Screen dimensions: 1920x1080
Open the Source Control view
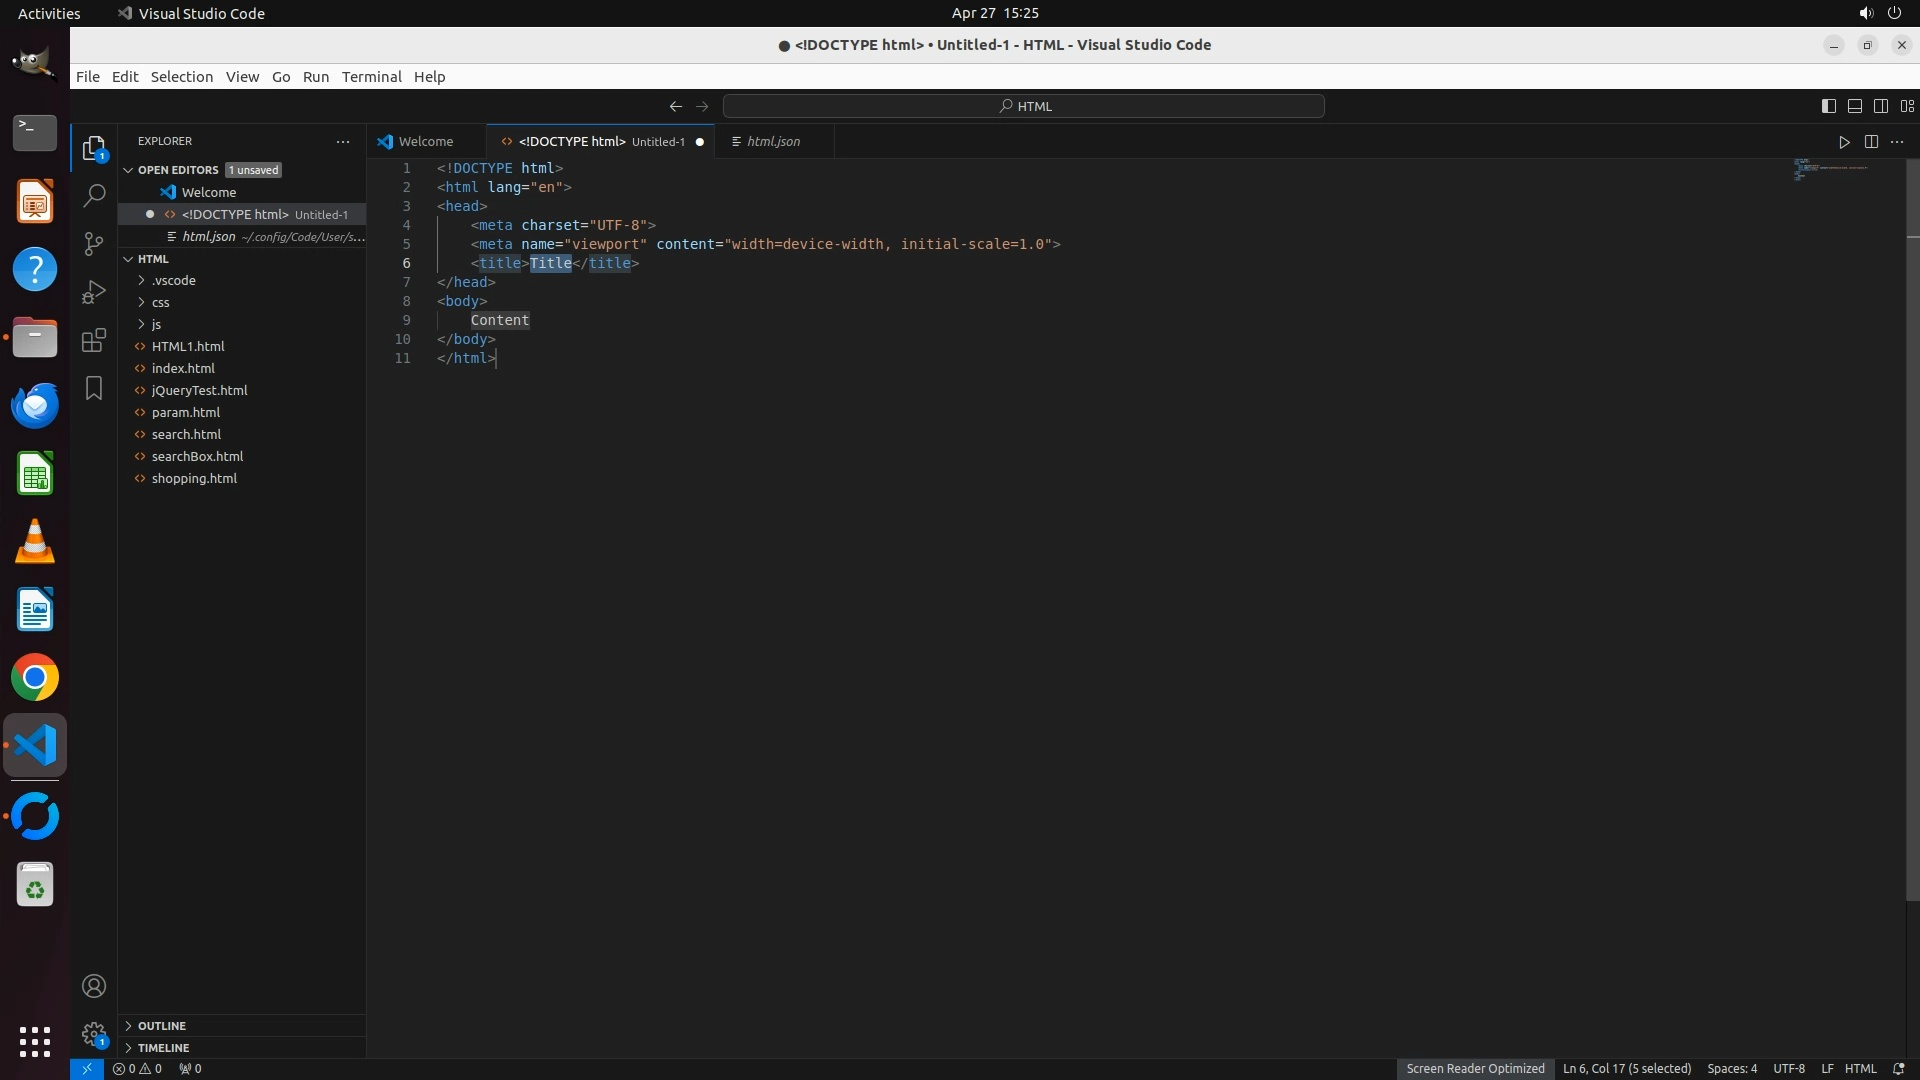[94, 244]
